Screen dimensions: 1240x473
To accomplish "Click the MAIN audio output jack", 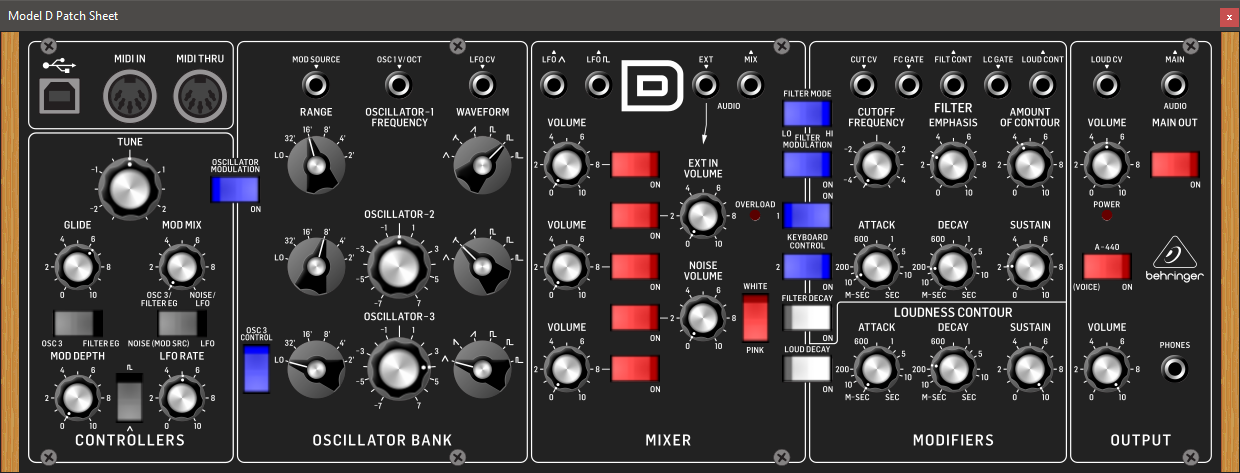I will 1175,86.
